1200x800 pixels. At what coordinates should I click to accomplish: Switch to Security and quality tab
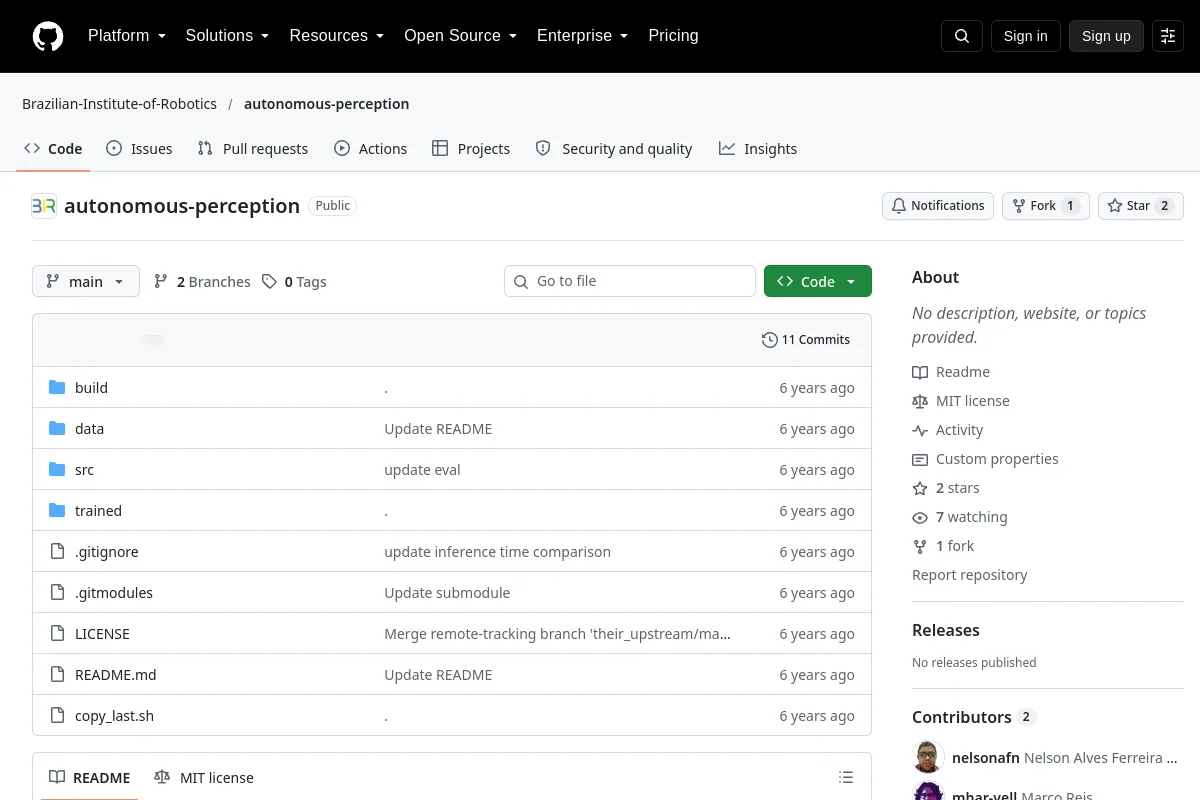614,149
